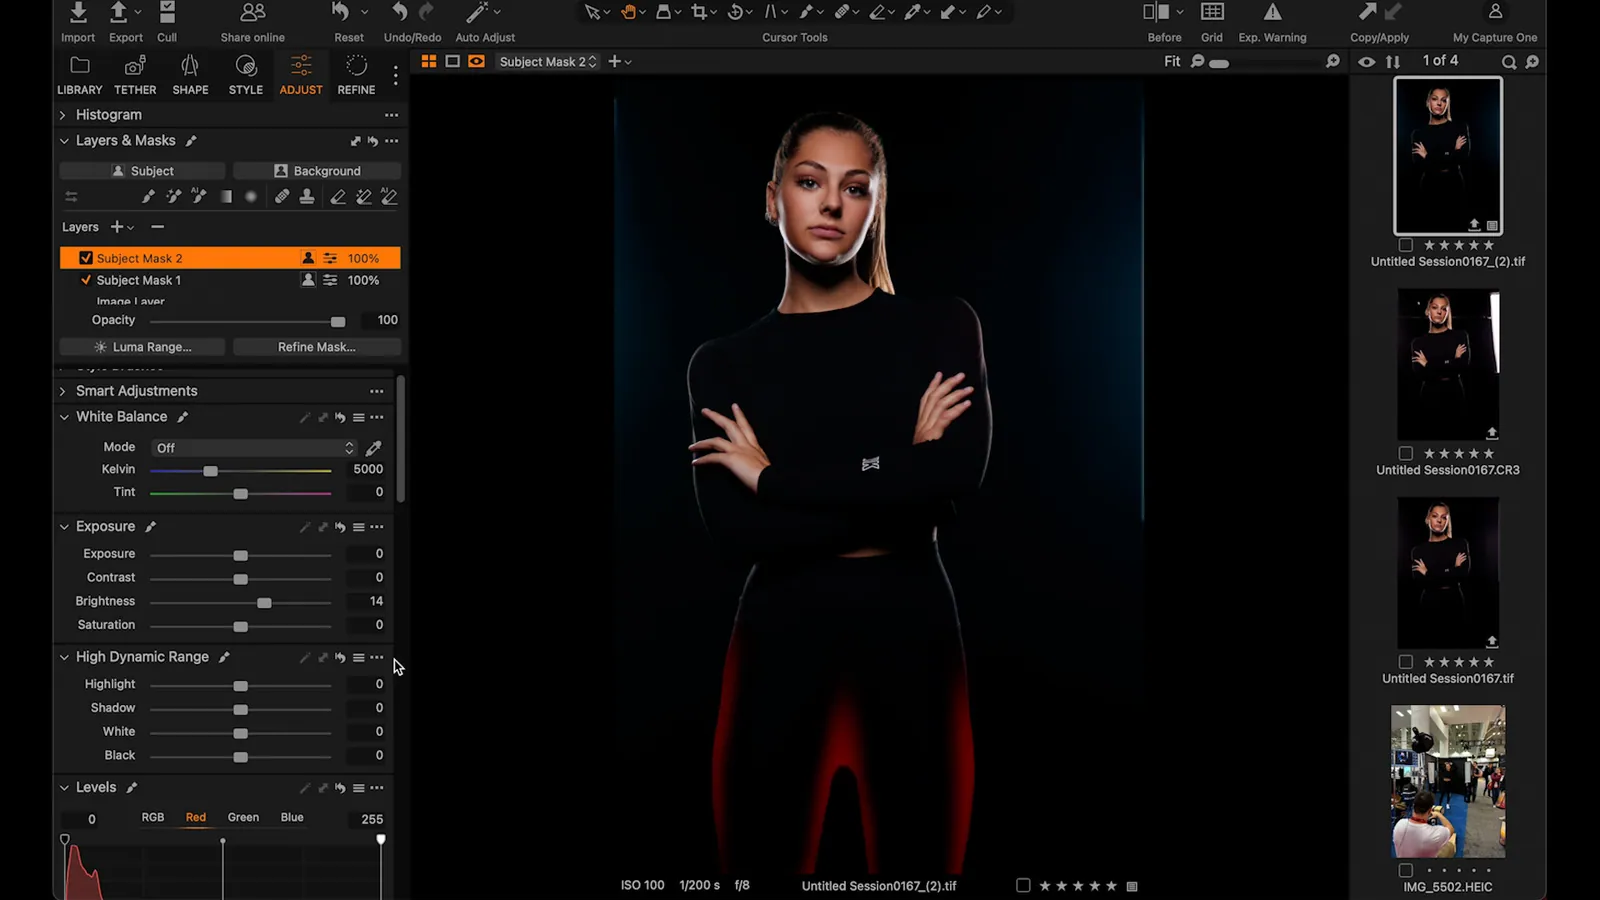The image size is (1600, 900).
Task: Select the Rotate cursor tool
Action: 736,12
